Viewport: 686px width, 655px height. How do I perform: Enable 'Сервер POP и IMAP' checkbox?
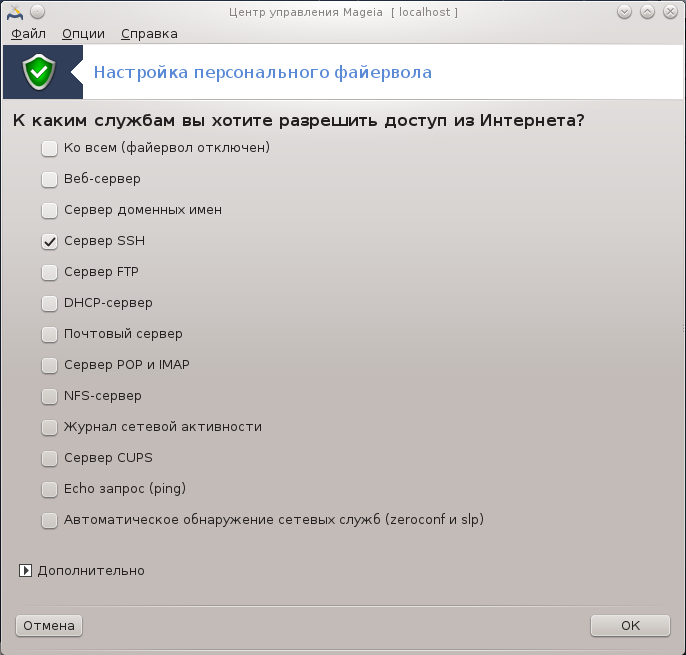click(x=49, y=365)
